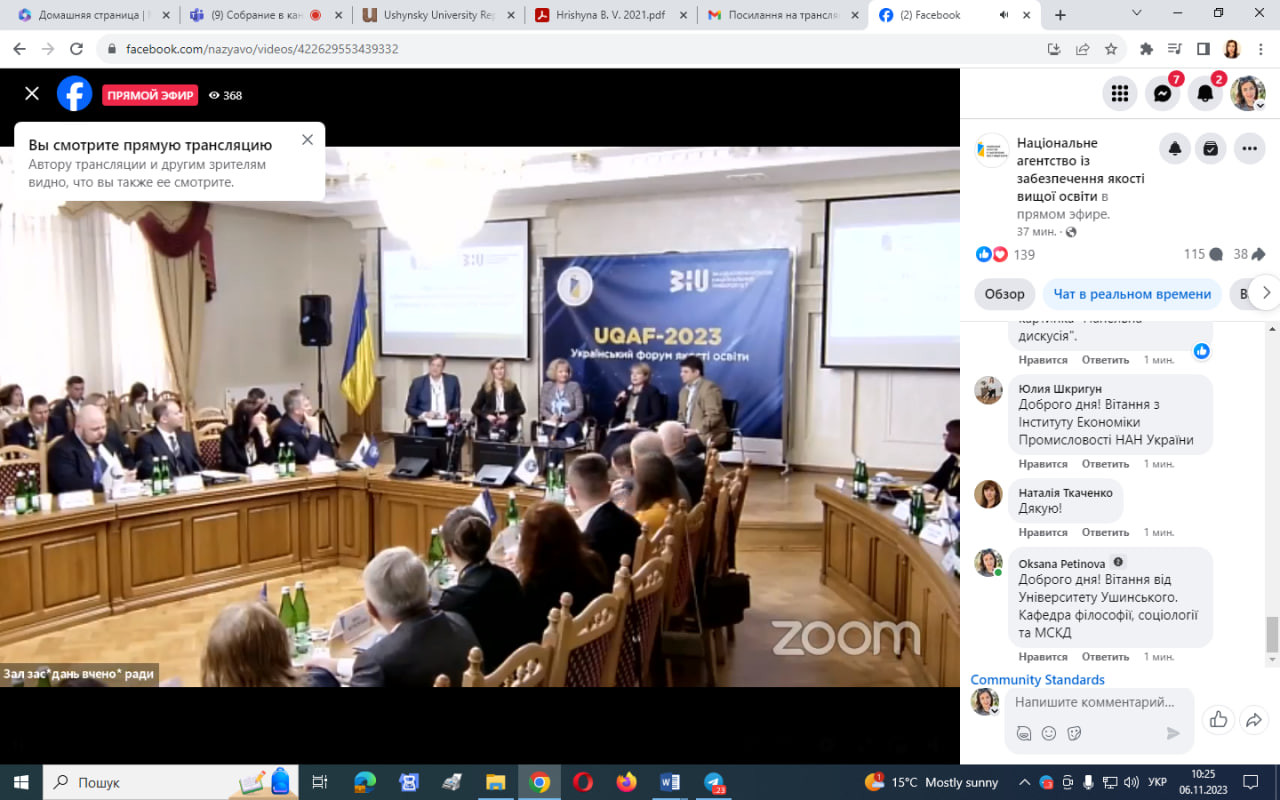Show more tabs with the right chevron
The width and height of the screenshot is (1280, 800).
[x=1266, y=293]
